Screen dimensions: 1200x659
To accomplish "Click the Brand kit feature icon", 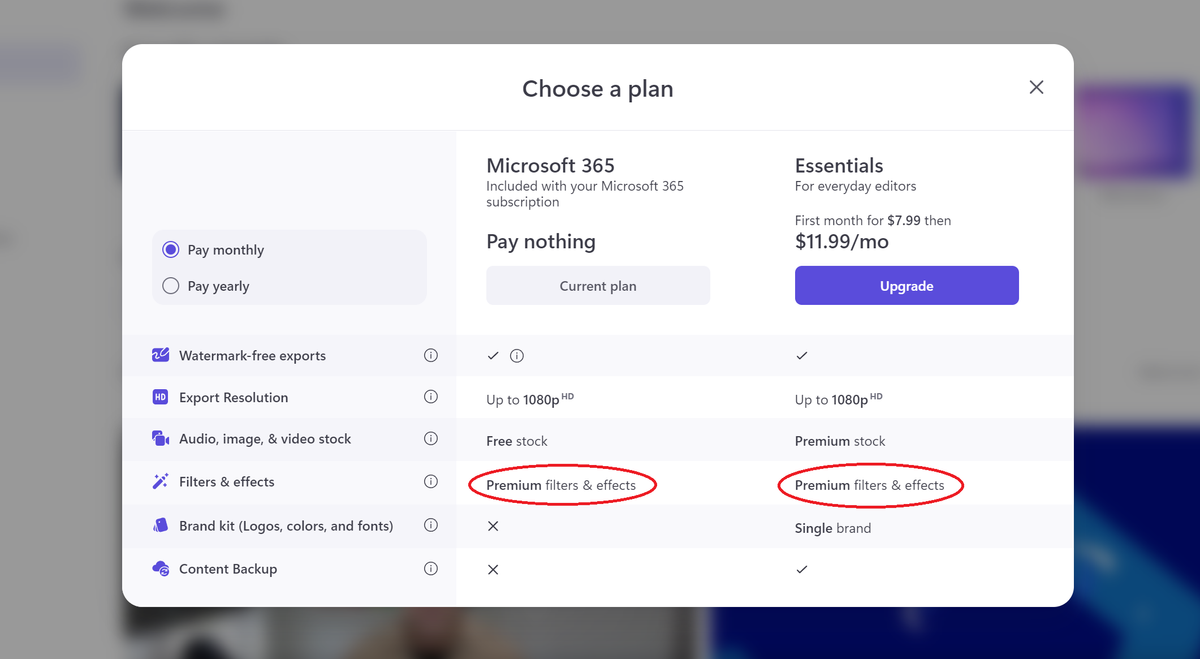I will point(160,525).
